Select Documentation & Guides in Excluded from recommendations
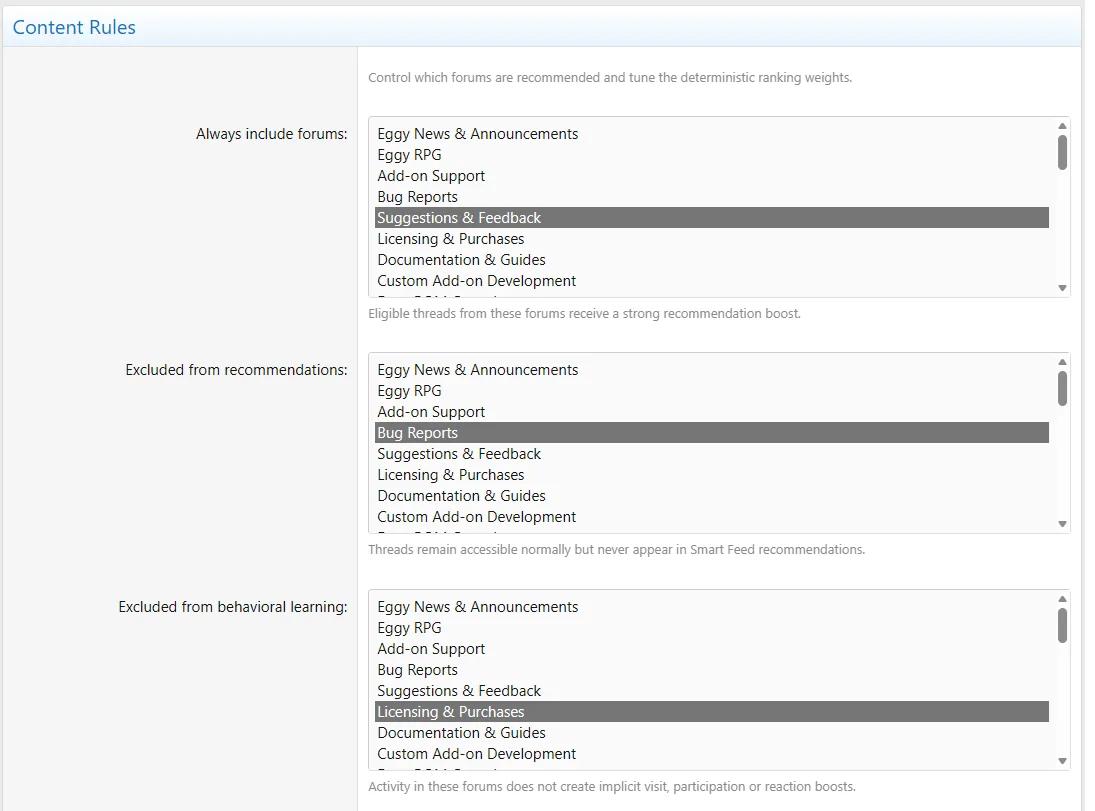Image resolution: width=1095 pixels, height=811 pixels. pos(712,496)
